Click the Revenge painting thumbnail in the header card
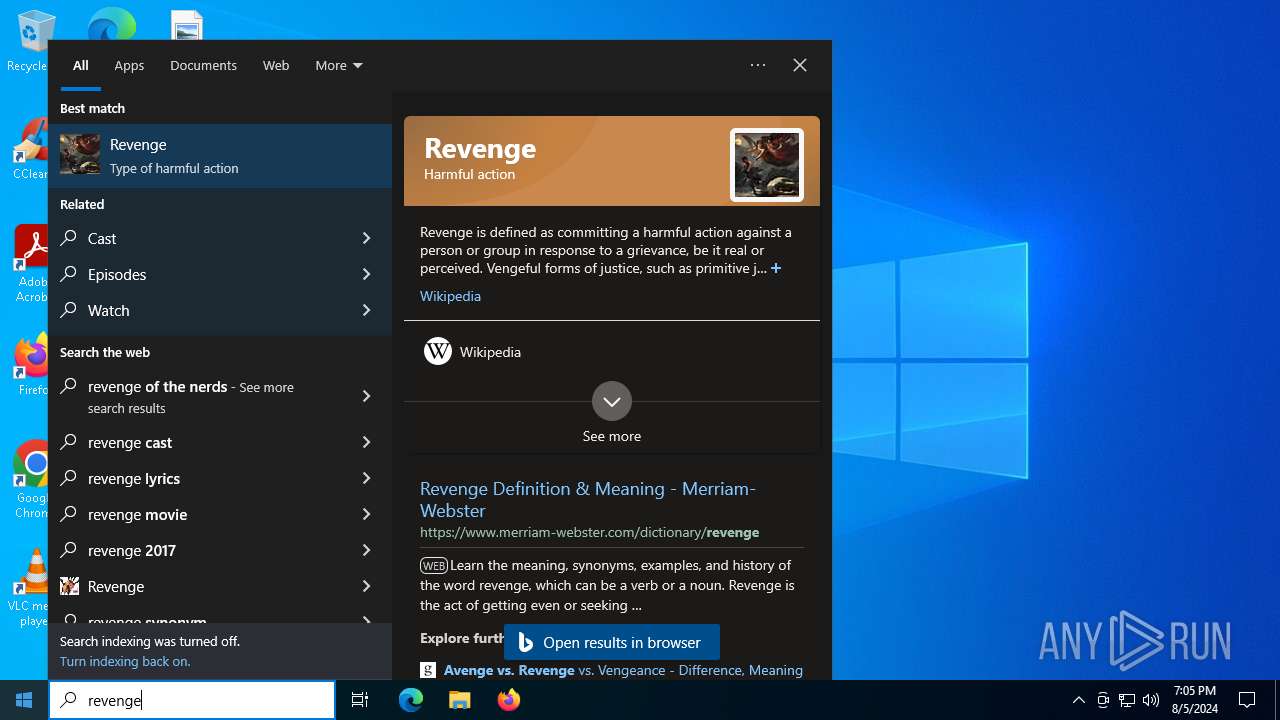Image resolution: width=1280 pixels, height=720 pixels. (767, 165)
